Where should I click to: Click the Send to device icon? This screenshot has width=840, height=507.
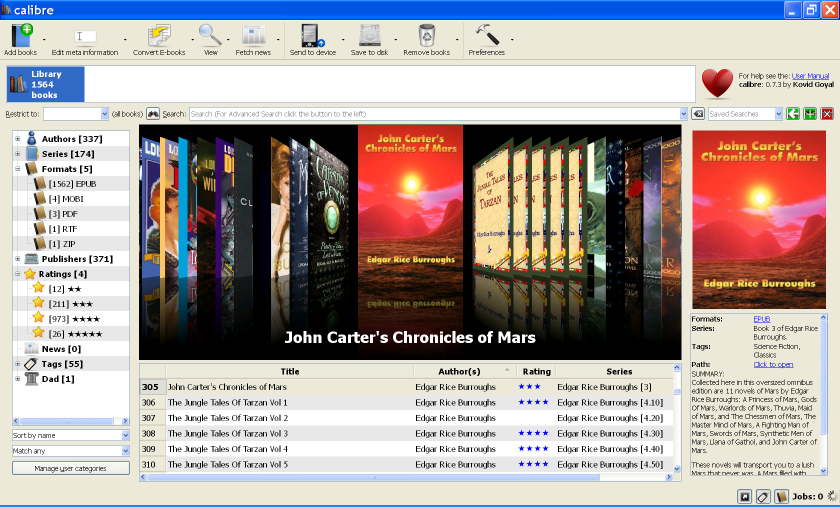[312, 35]
